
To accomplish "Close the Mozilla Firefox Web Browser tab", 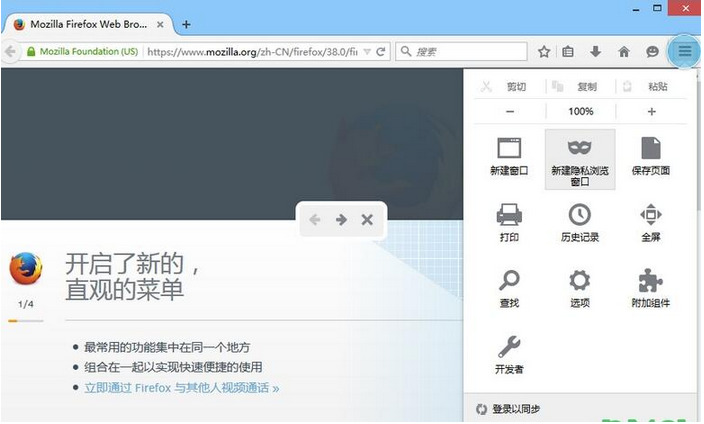I will coord(160,25).
